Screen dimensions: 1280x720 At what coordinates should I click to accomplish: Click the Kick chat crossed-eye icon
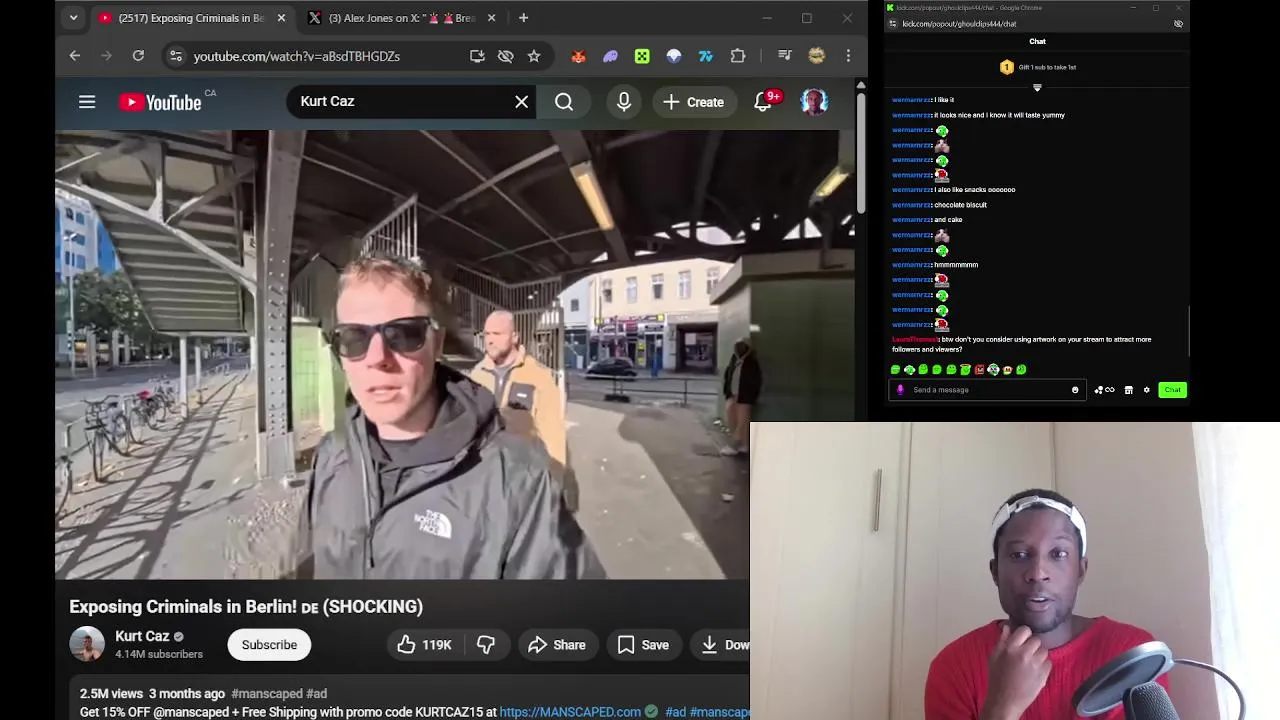[1178, 24]
